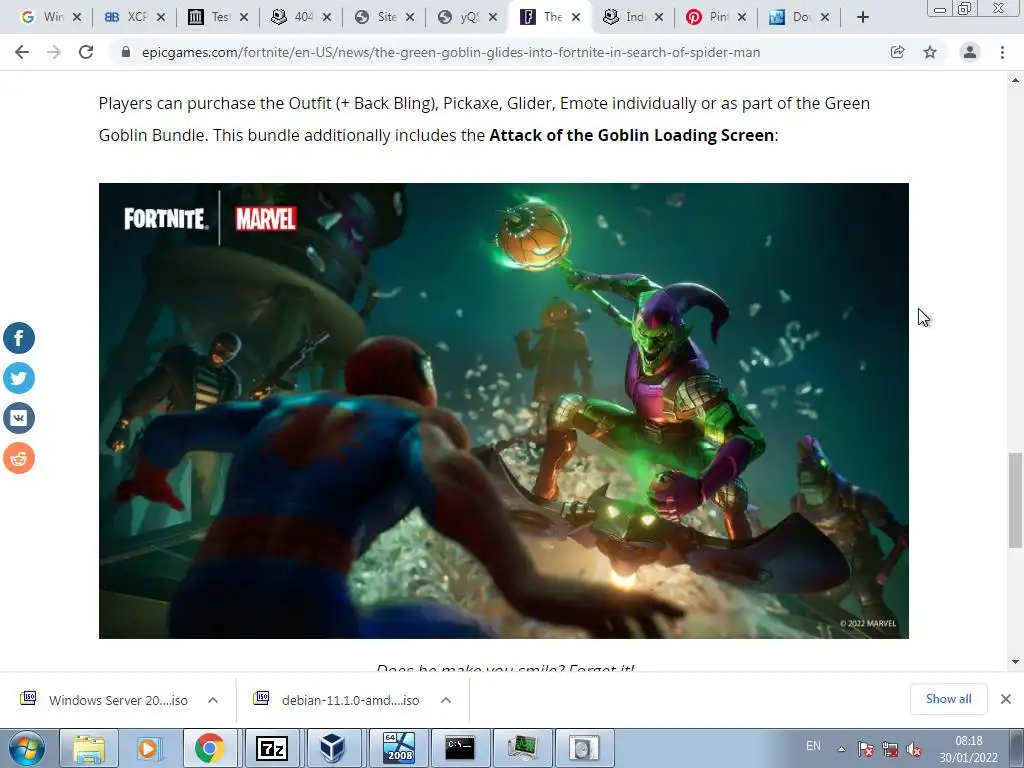Click the address bar URL
This screenshot has width=1024, height=768.
(451, 52)
